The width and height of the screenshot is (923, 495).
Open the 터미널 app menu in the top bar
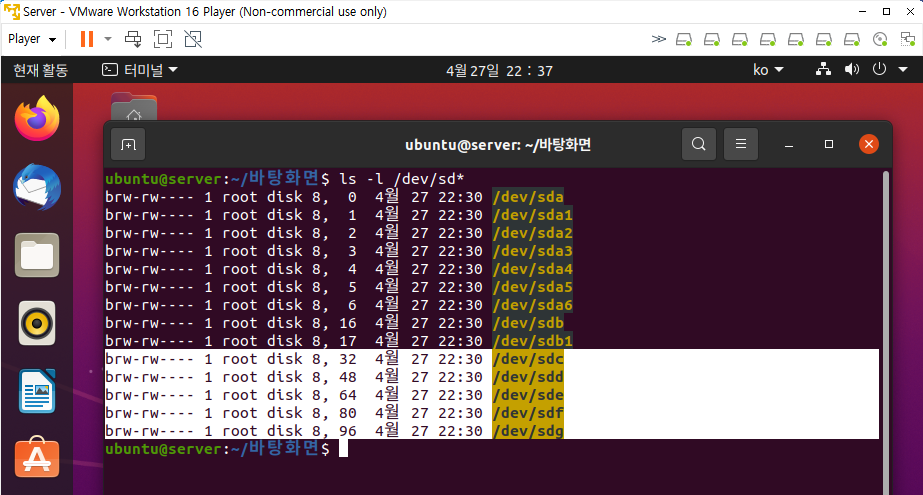click(x=140, y=70)
